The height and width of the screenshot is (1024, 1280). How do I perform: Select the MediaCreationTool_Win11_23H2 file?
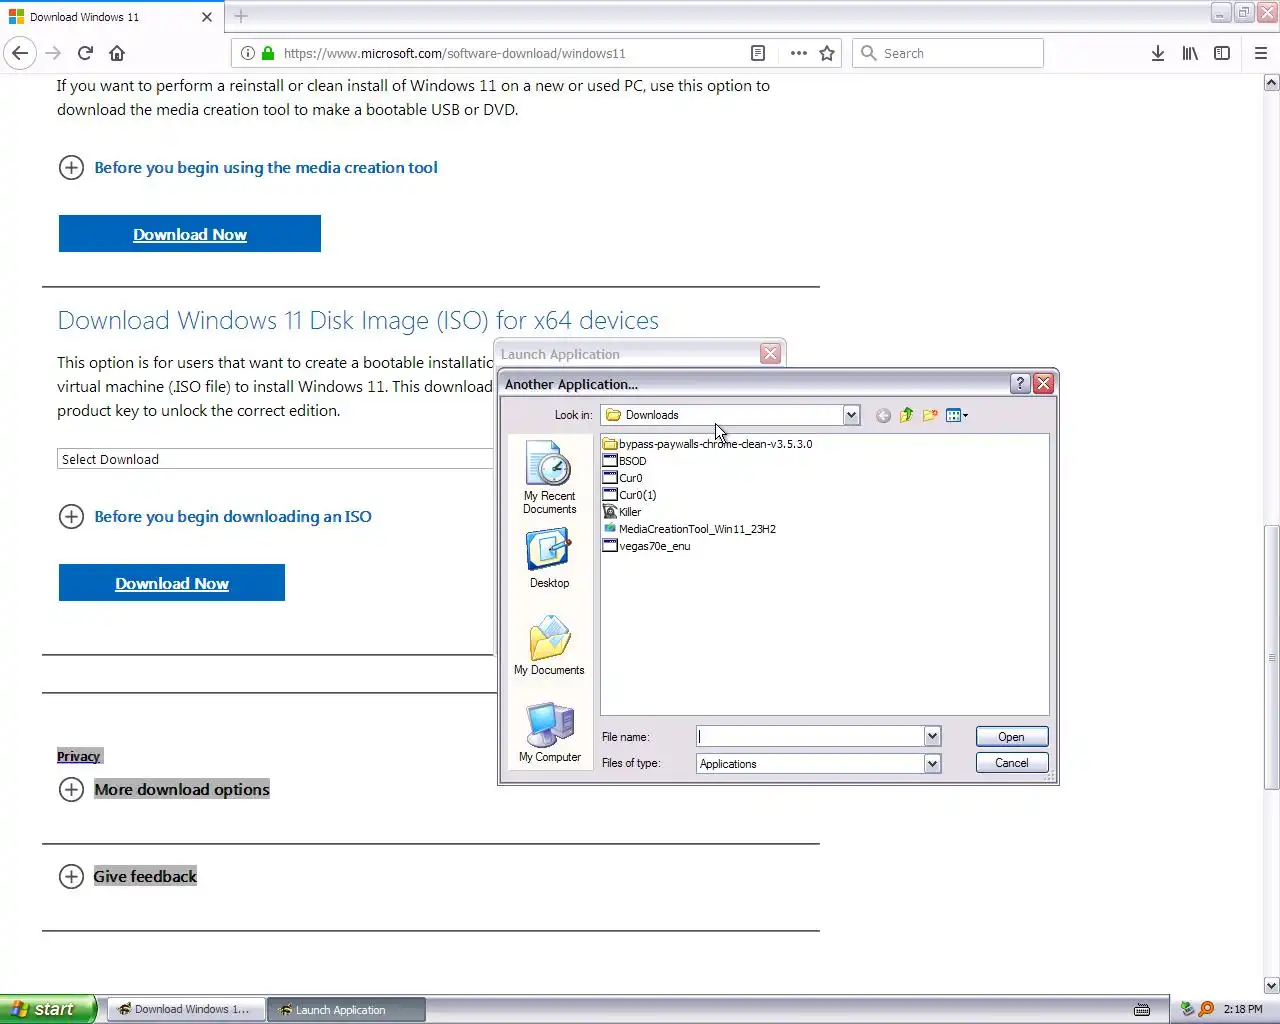click(690, 529)
